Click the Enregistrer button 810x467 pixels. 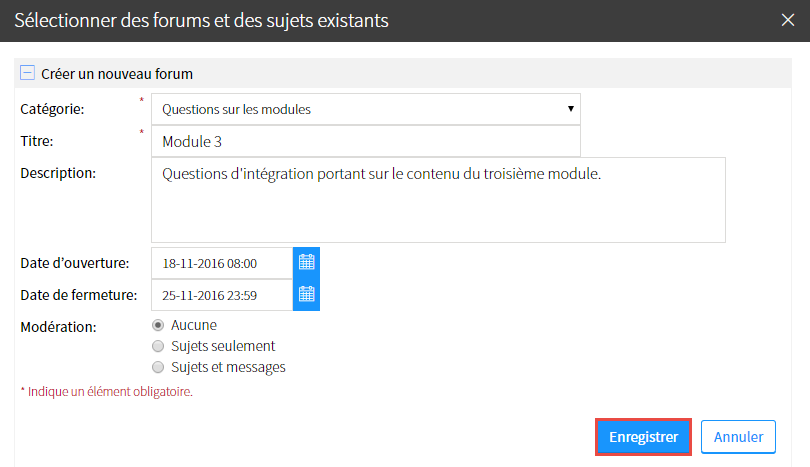(x=643, y=437)
